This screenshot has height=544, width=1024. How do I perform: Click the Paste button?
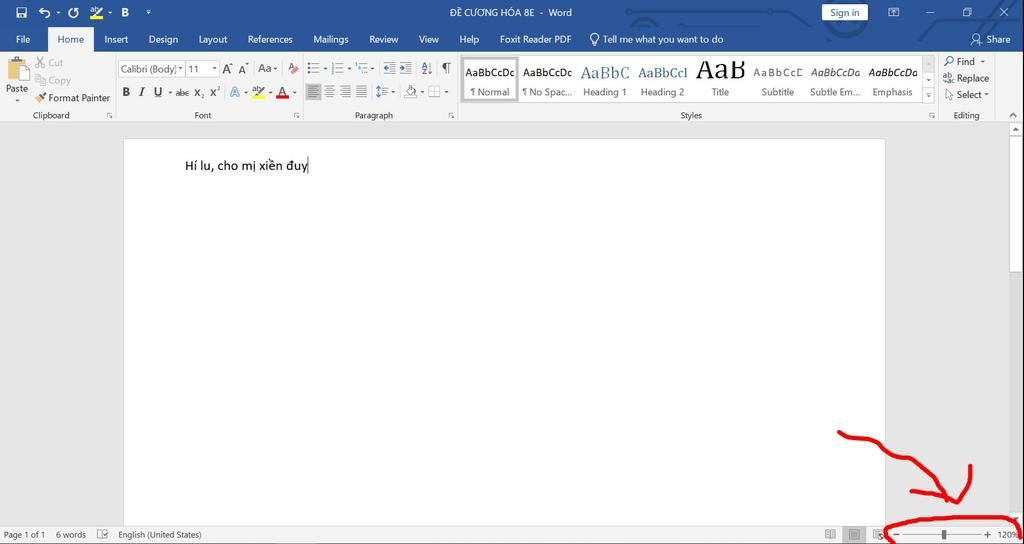pyautogui.click(x=18, y=78)
